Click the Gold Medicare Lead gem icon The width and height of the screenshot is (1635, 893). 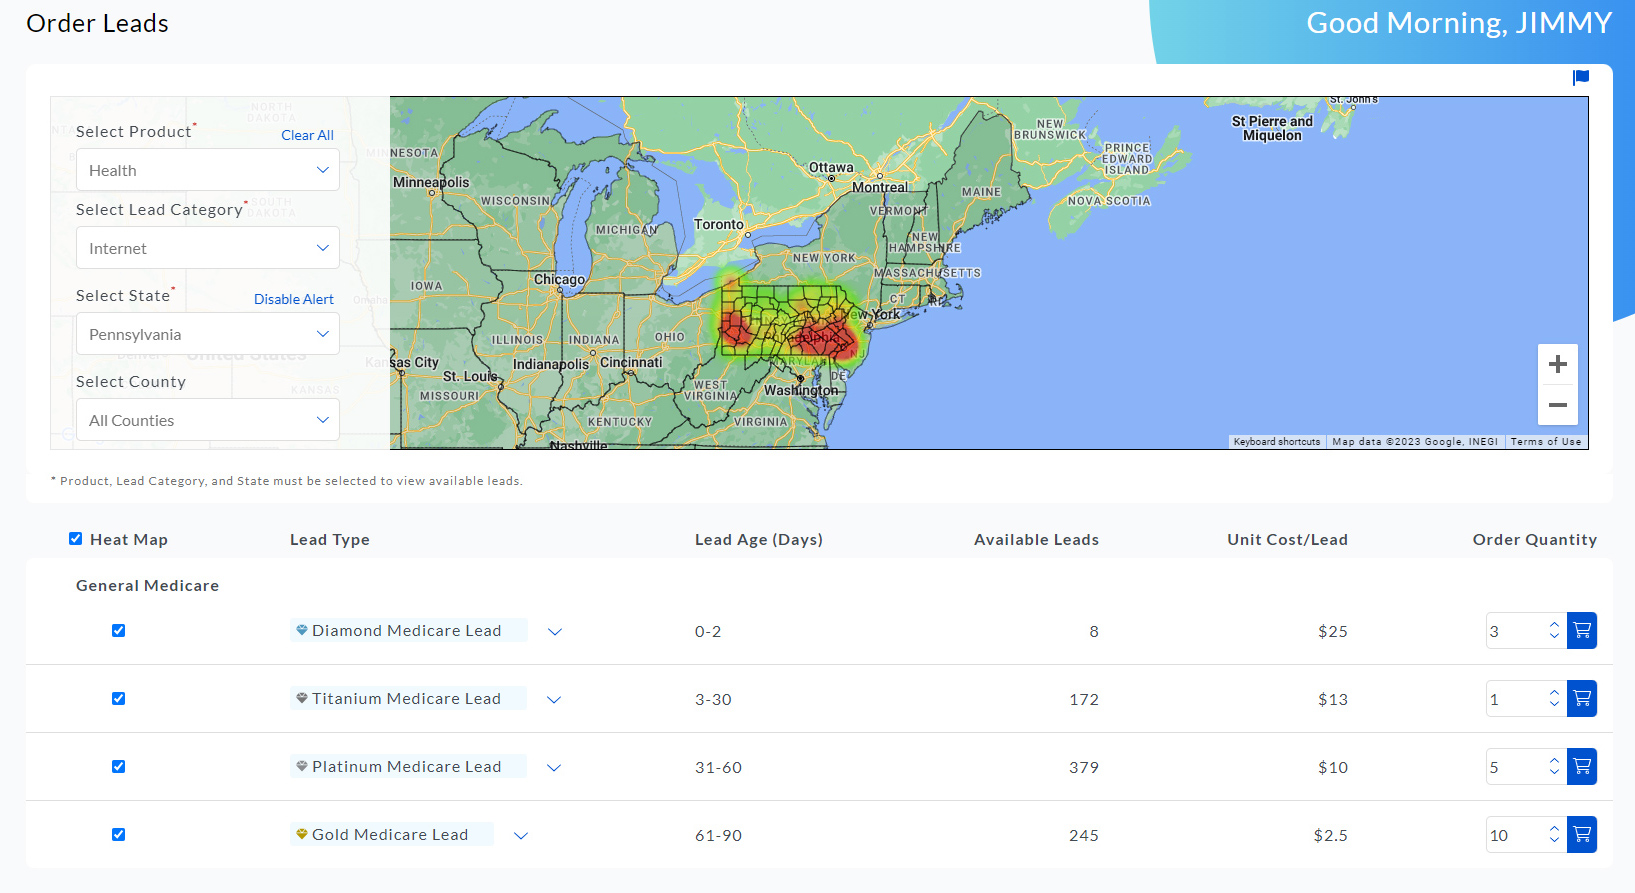click(x=301, y=834)
